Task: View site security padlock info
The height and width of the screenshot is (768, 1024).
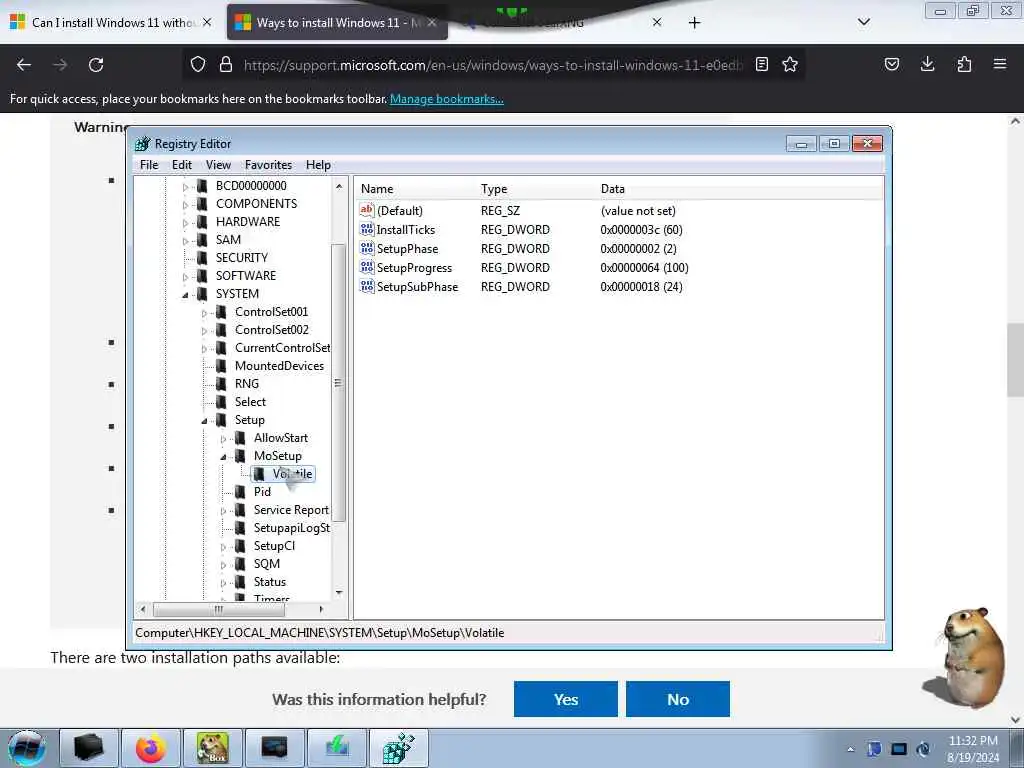Action: [225, 64]
